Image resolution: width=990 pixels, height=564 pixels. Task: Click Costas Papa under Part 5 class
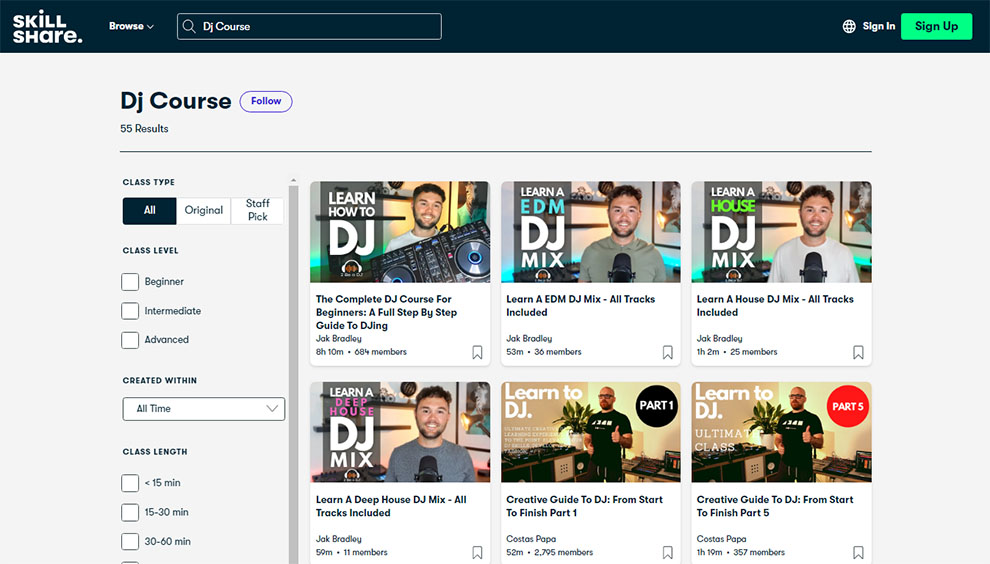click(x=721, y=539)
